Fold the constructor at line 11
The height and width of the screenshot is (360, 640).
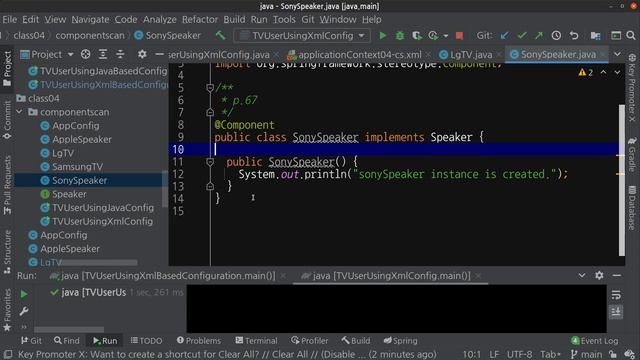pyautogui.click(x=210, y=162)
